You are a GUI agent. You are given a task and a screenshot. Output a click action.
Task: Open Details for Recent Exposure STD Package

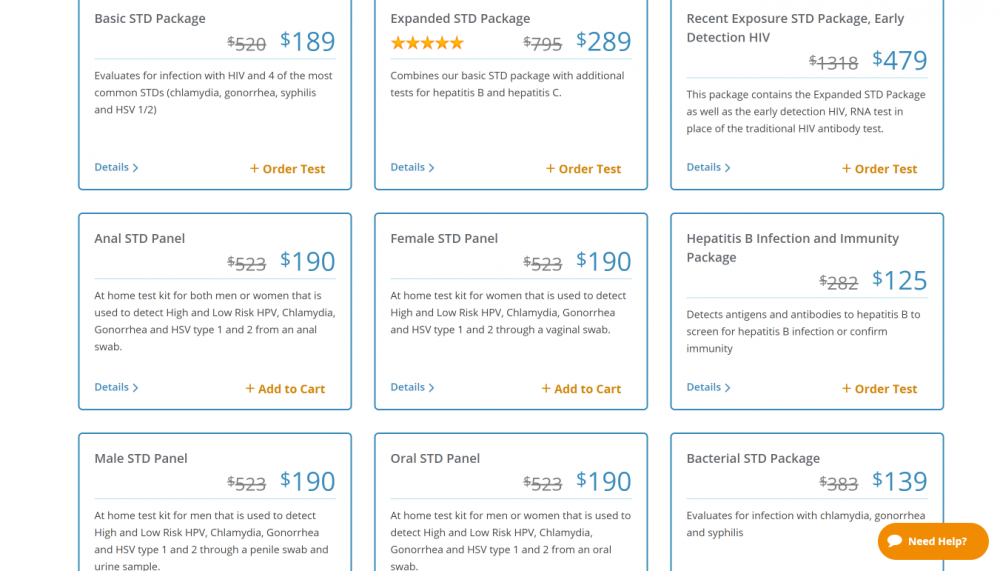tap(708, 167)
